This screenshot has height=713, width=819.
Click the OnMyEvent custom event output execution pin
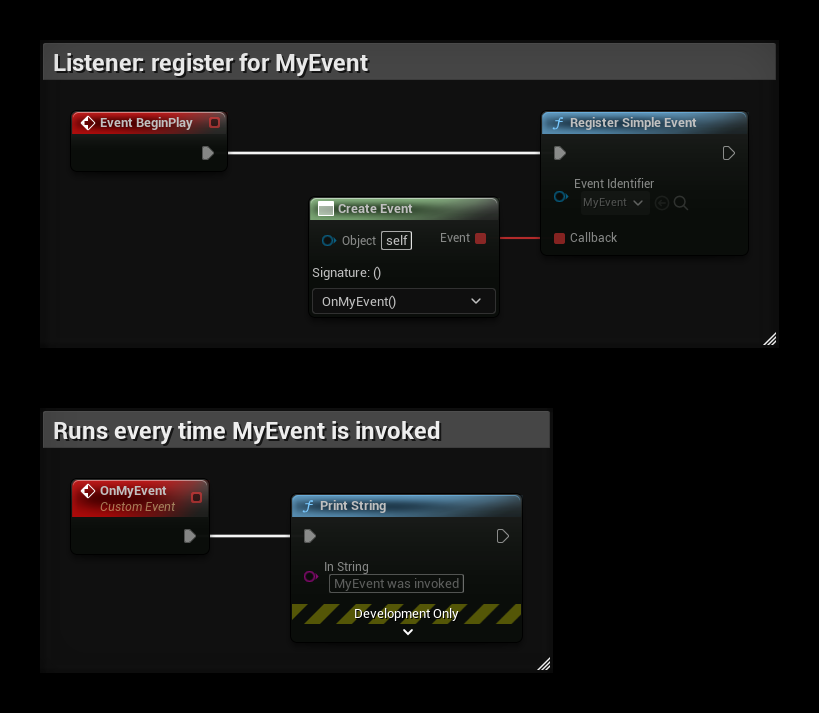[x=190, y=536]
